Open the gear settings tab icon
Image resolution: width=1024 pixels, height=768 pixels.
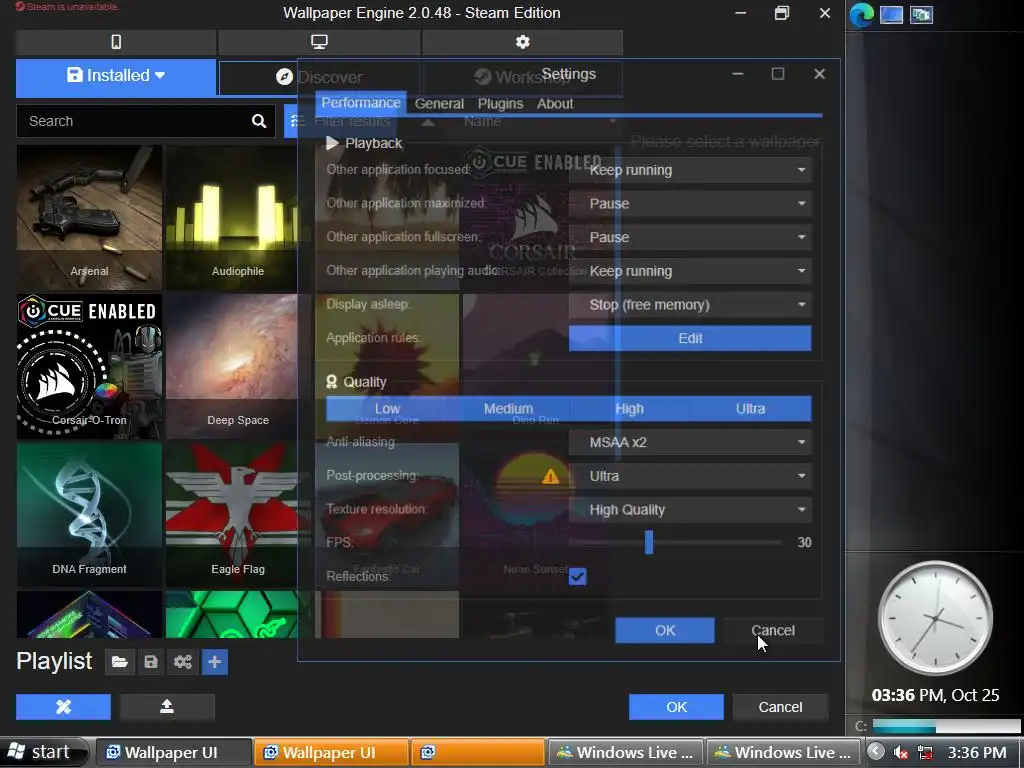coord(522,42)
